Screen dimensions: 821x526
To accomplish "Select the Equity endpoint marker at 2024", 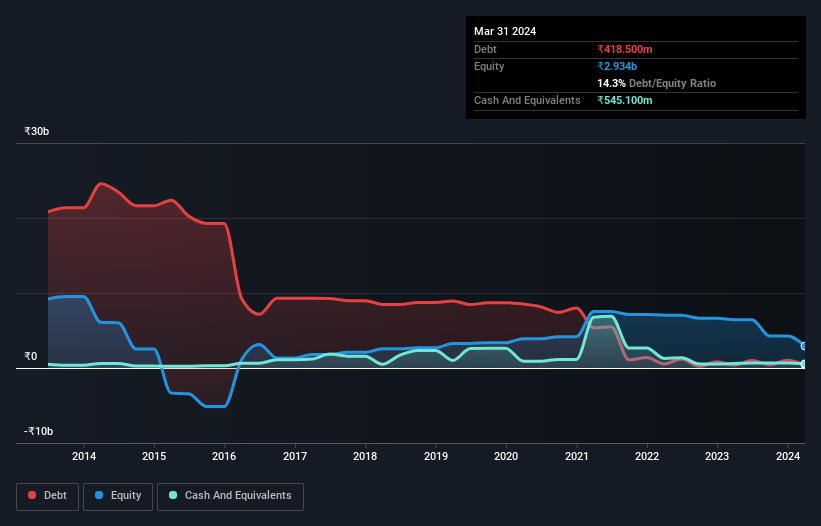I will pos(804,346).
